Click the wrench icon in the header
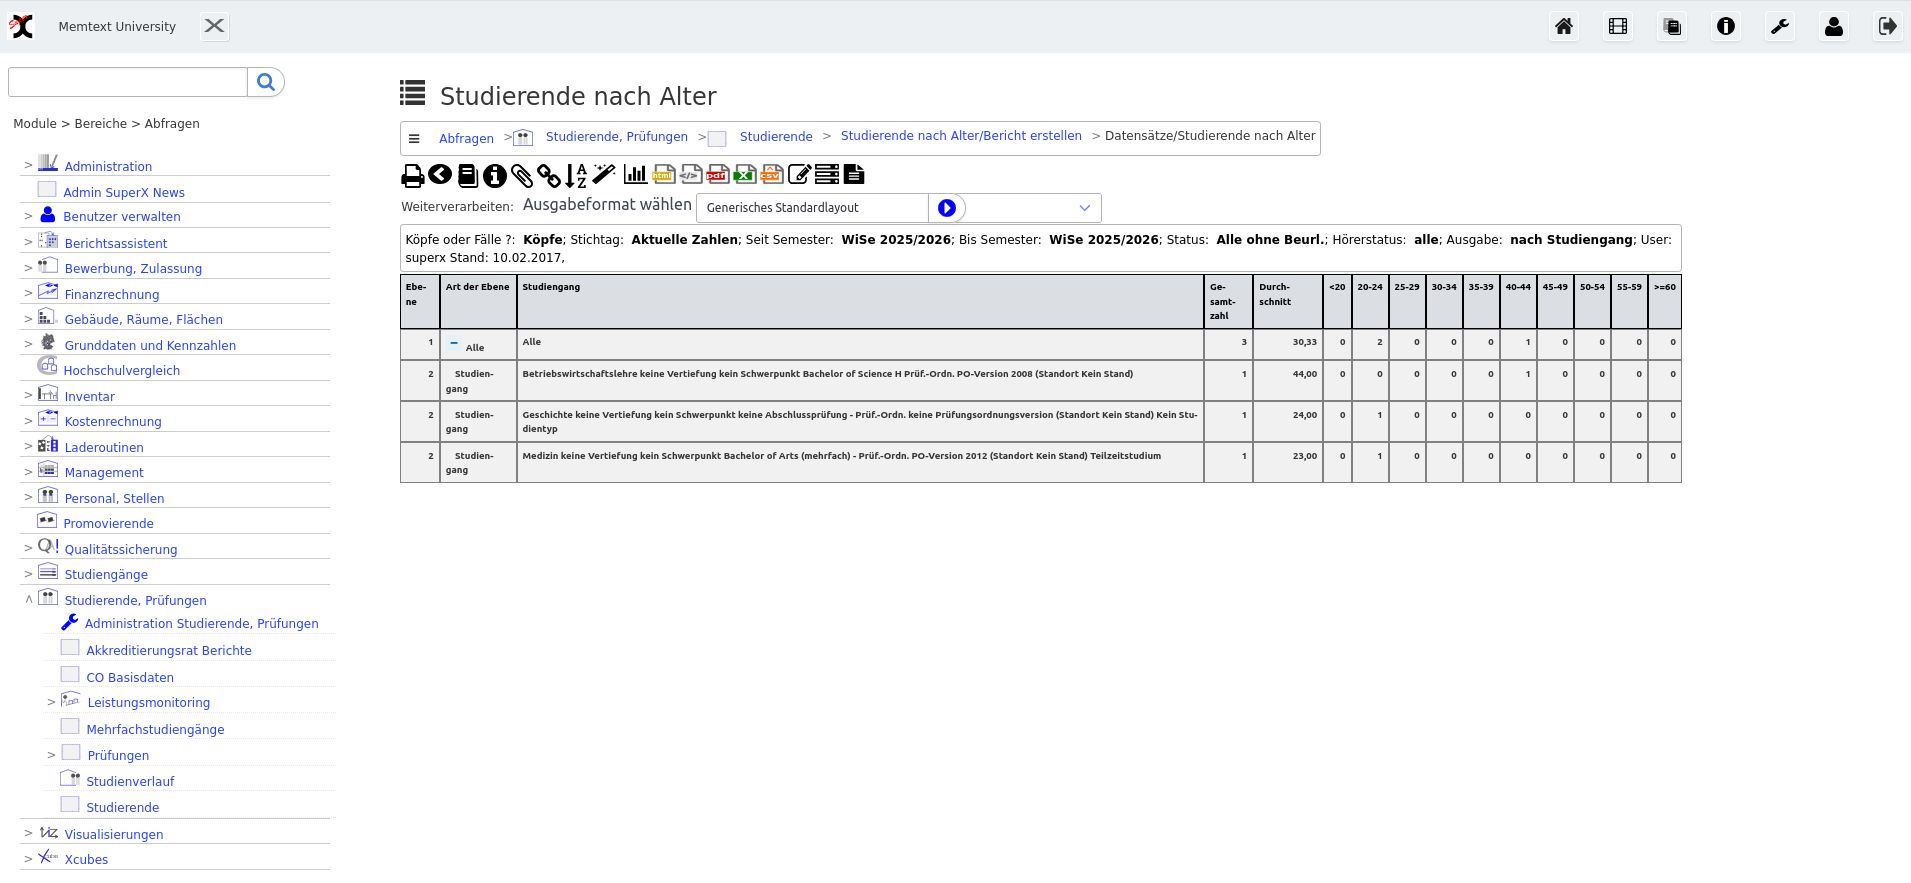1911x883 pixels. pos(1780,27)
